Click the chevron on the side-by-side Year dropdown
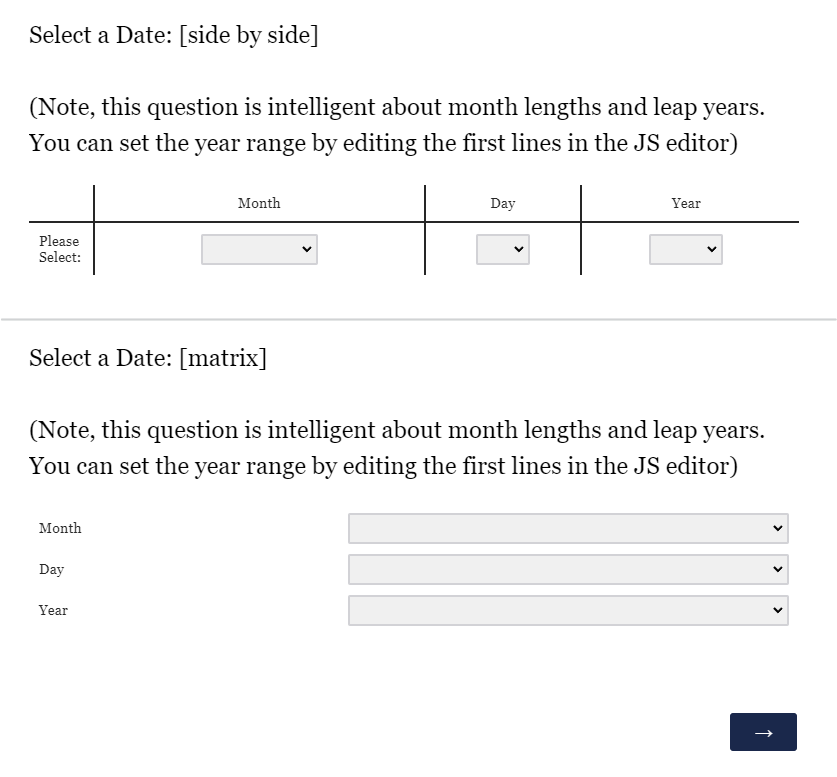Screen dimensions: 837x777 pos(711,249)
